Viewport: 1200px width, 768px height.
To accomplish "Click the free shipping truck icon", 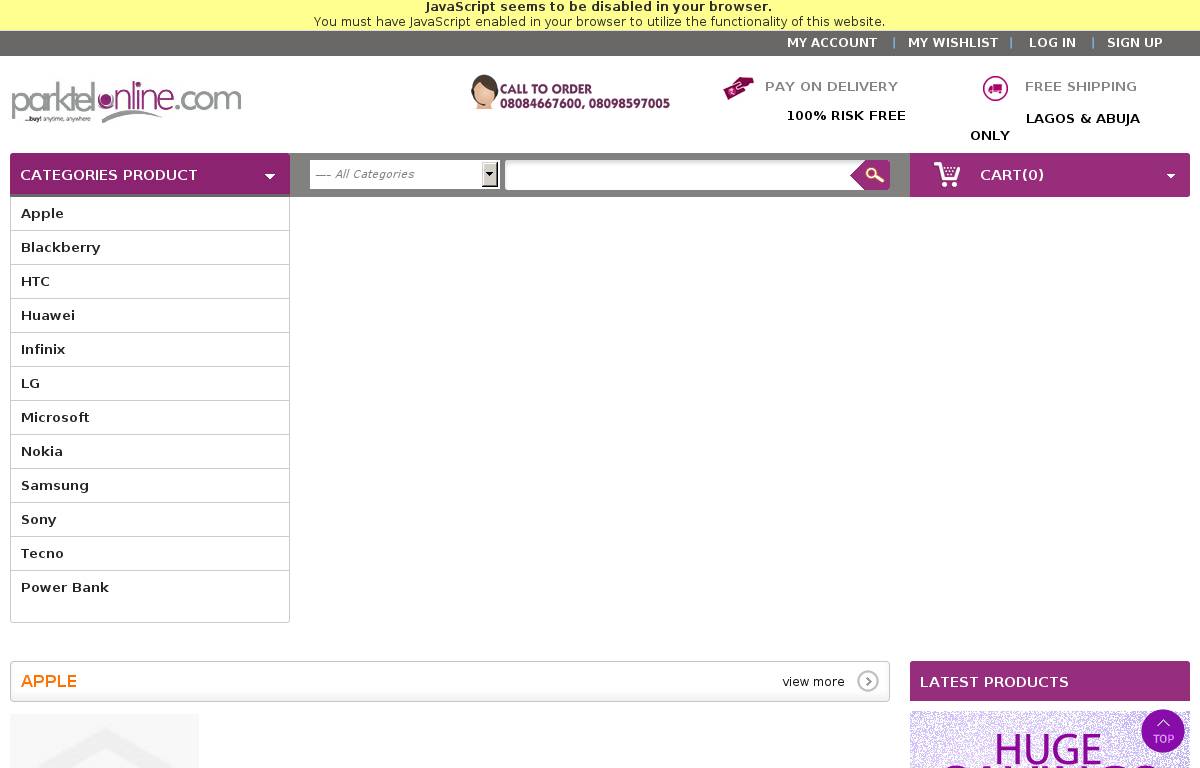I will click(x=995, y=88).
